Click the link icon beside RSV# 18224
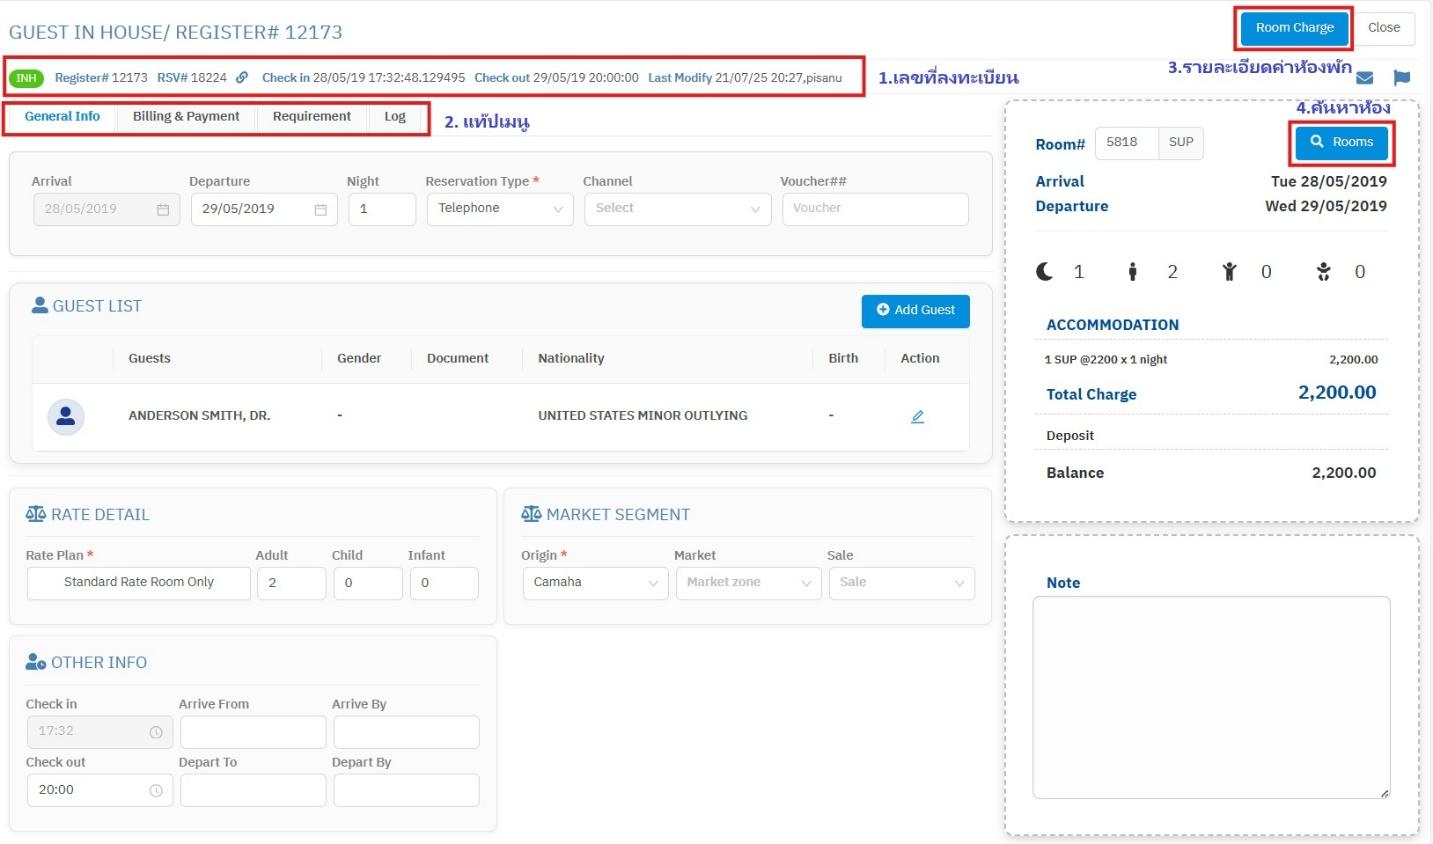This screenshot has width=1433, height=844. point(242,78)
